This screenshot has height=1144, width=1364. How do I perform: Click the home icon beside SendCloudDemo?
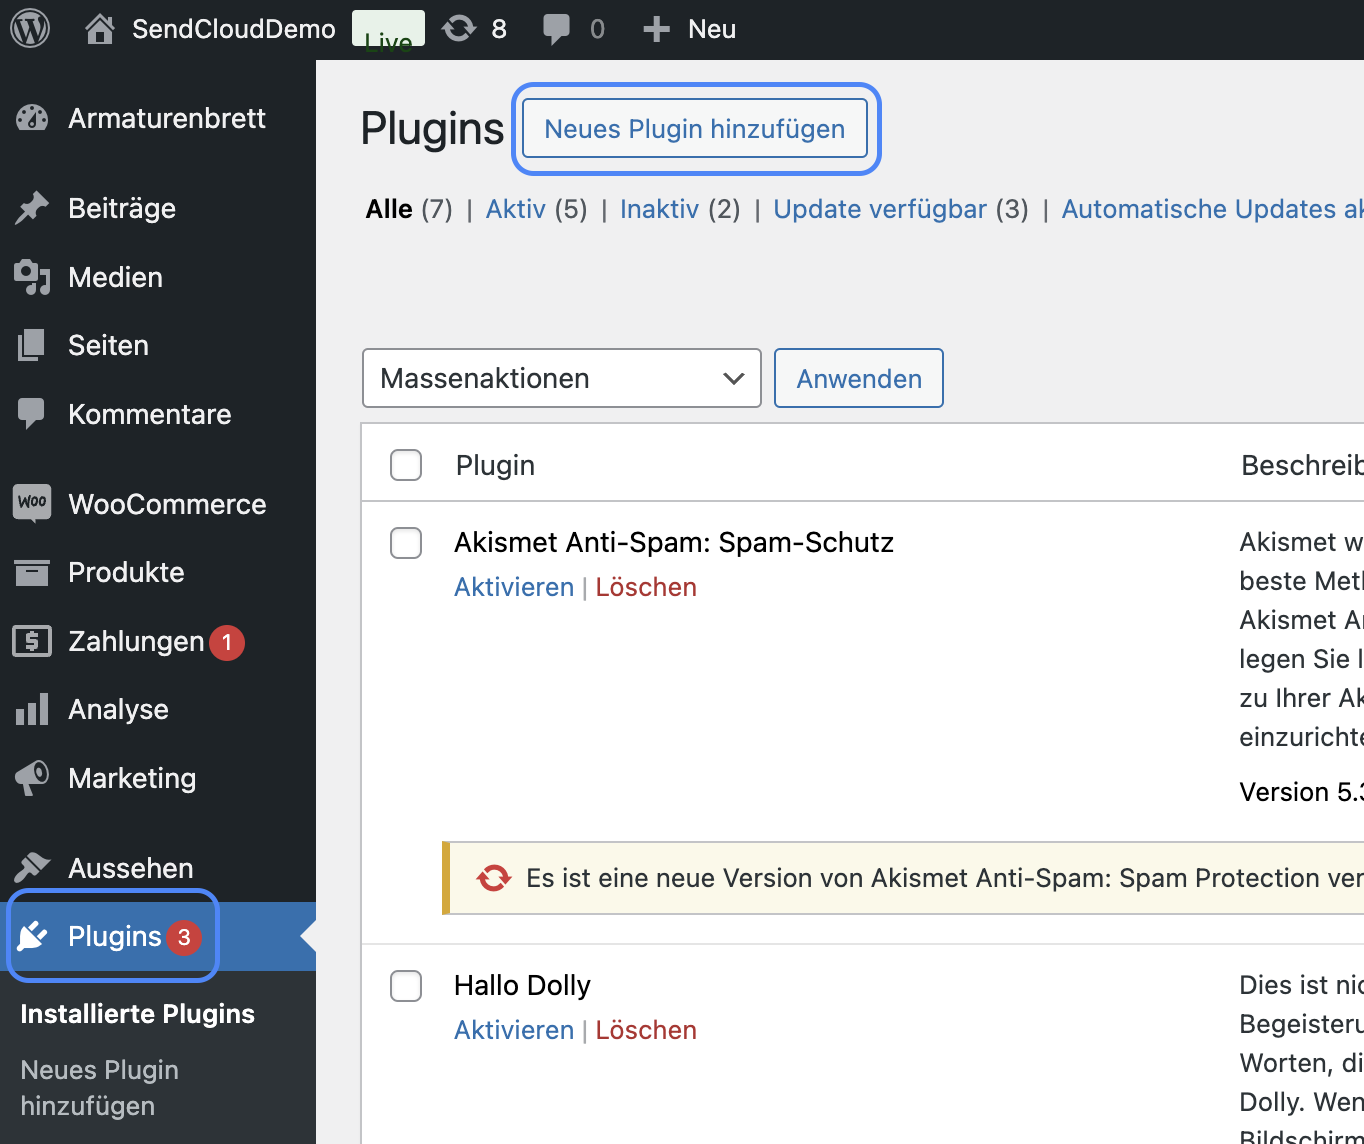[99, 29]
